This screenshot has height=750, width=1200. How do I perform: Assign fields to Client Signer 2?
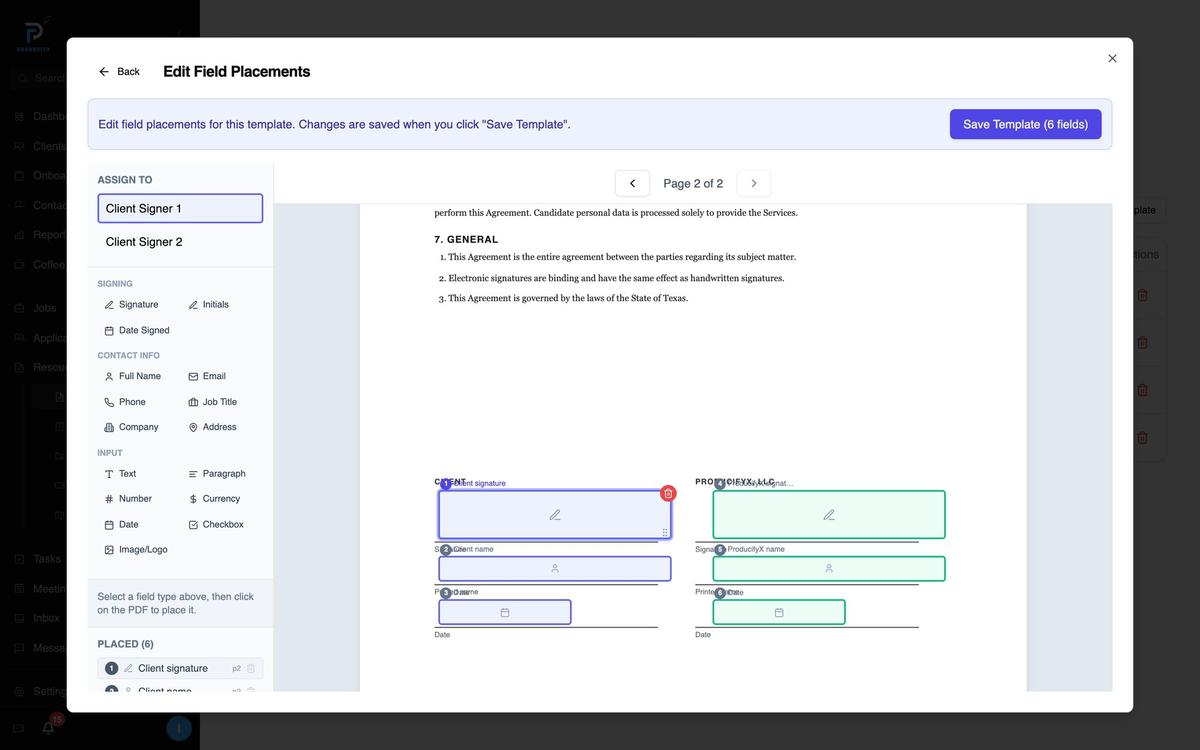(180, 242)
